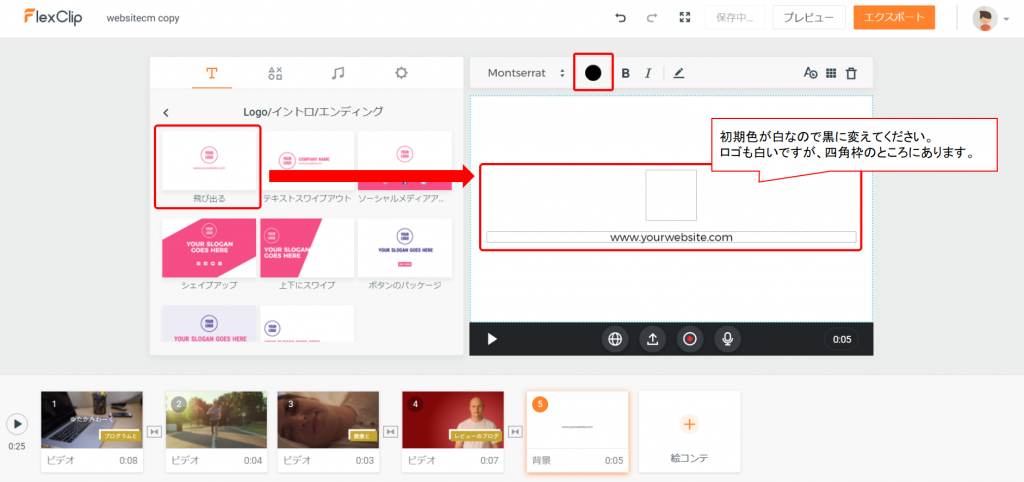Click the microphone voiceover icon
This screenshot has width=1024, height=482.
727,339
